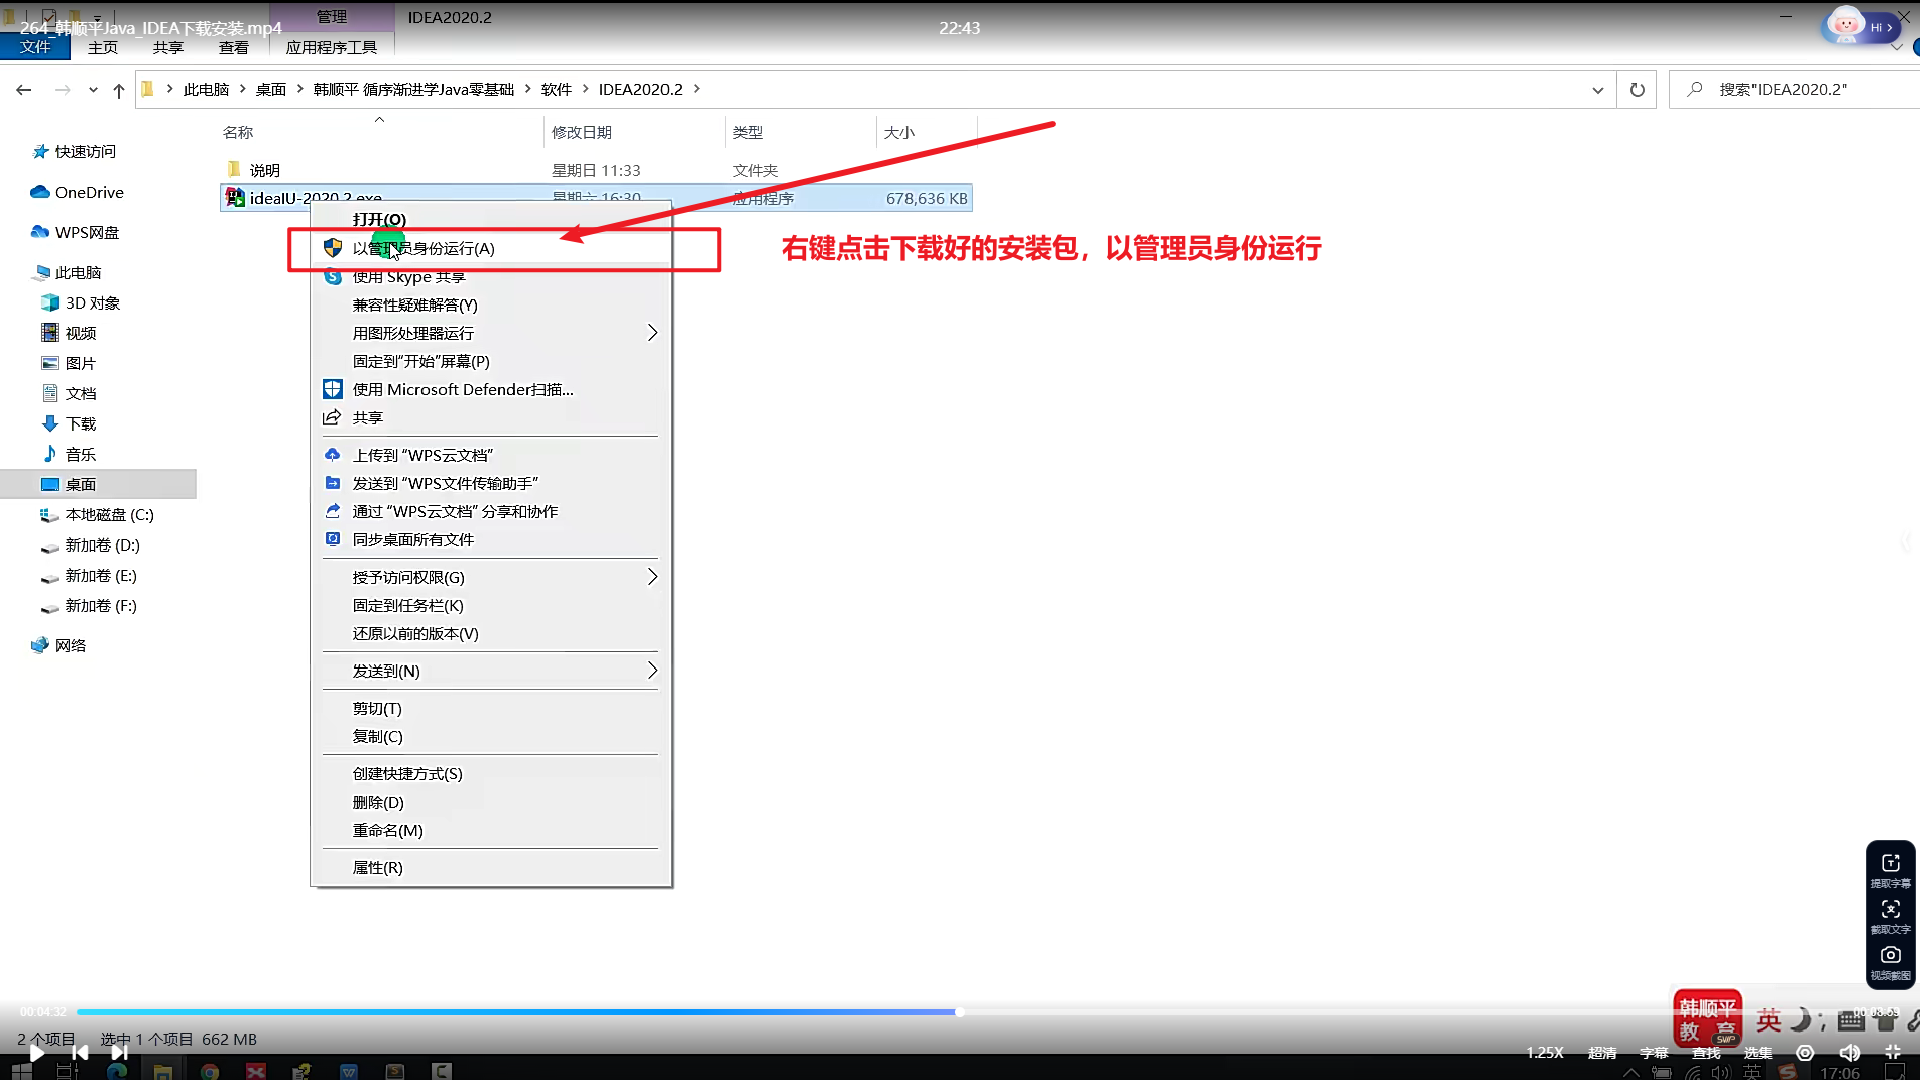The height and width of the screenshot is (1080, 1920).
Task: Toggle subtitles with the 字幕 control
Action: (x=1655, y=1052)
